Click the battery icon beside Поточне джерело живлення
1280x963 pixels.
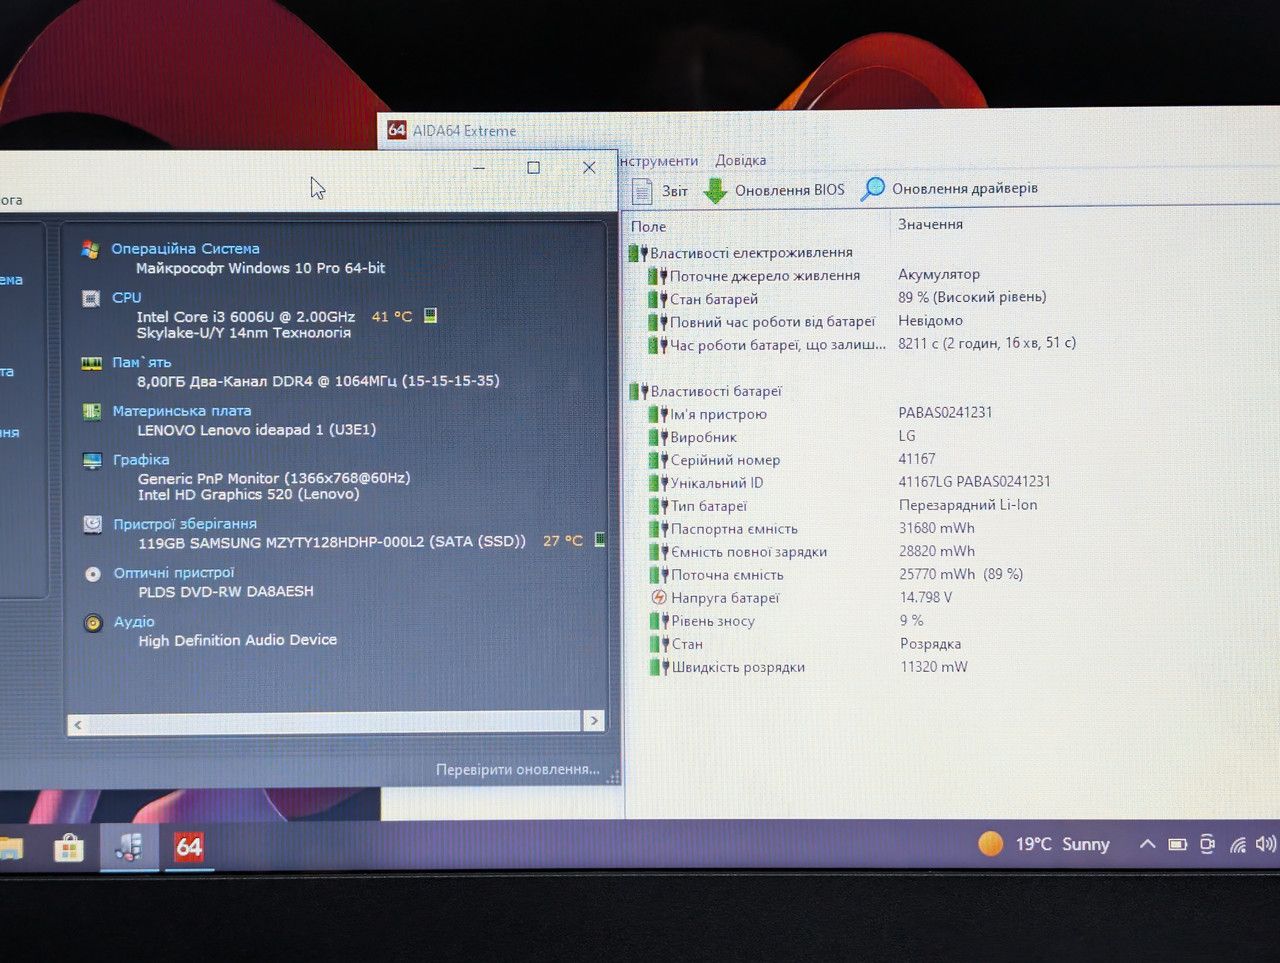[x=657, y=276]
